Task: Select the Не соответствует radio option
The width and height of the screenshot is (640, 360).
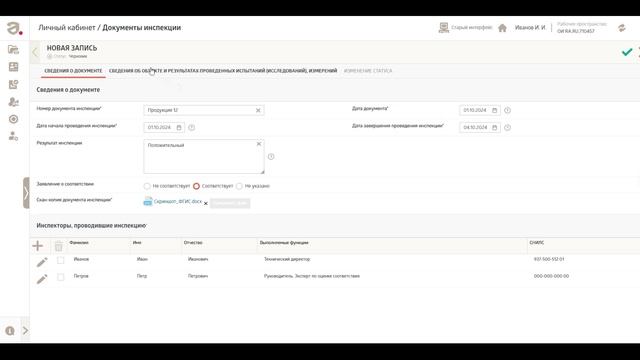Action: (147, 186)
